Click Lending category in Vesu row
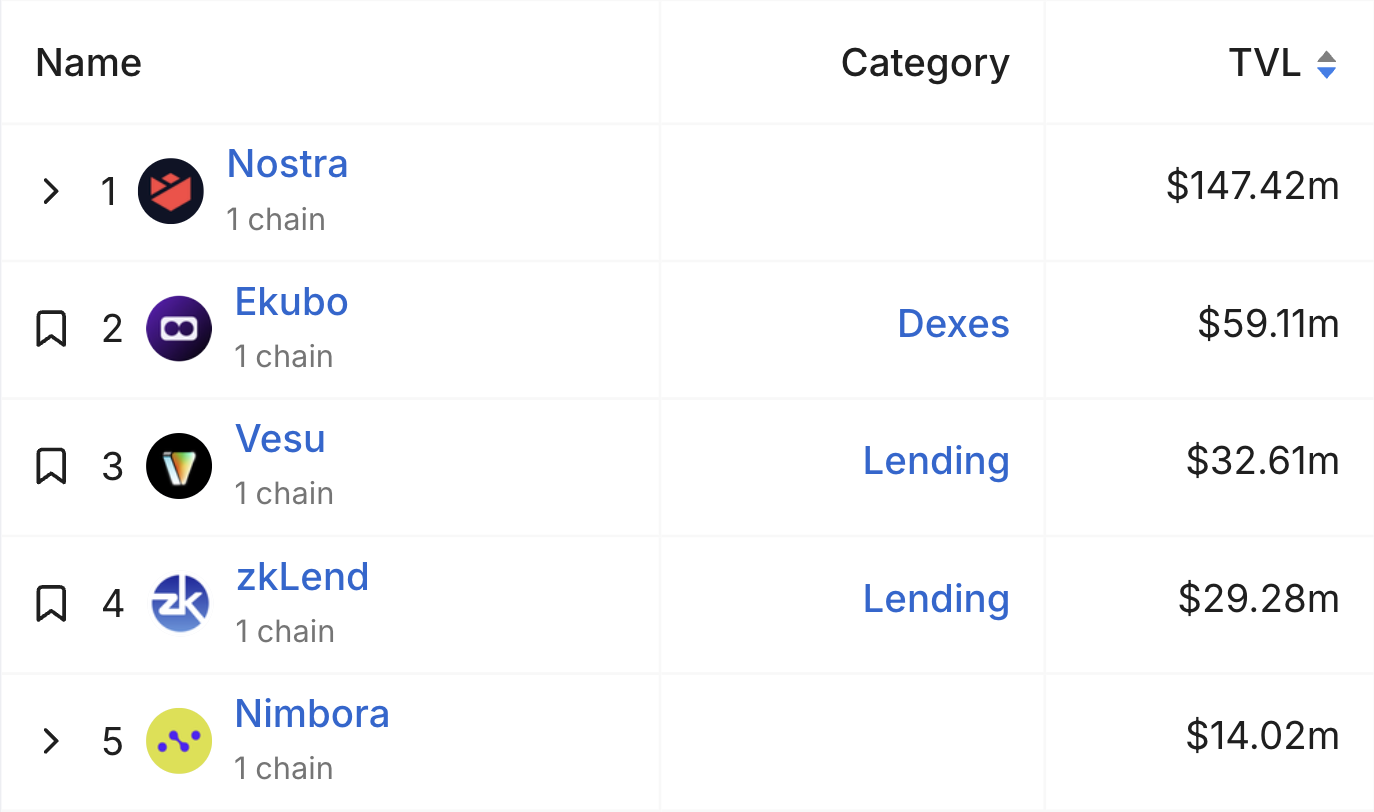Image resolution: width=1374 pixels, height=812 pixels. click(936, 461)
